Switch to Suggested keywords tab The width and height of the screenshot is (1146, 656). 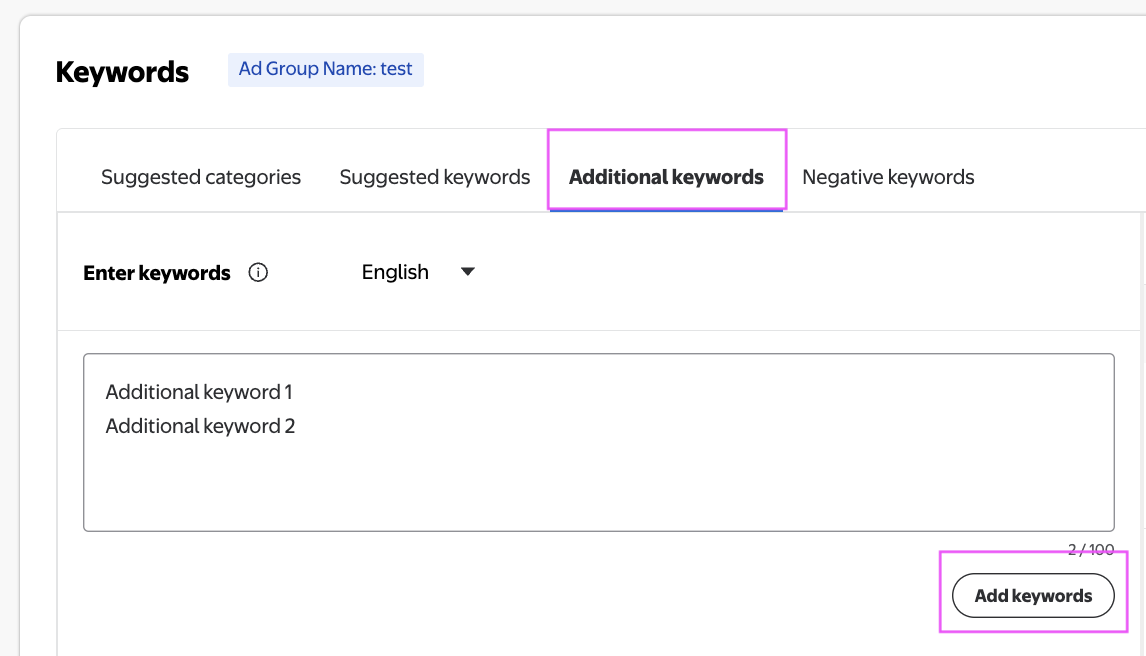[x=435, y=177]
